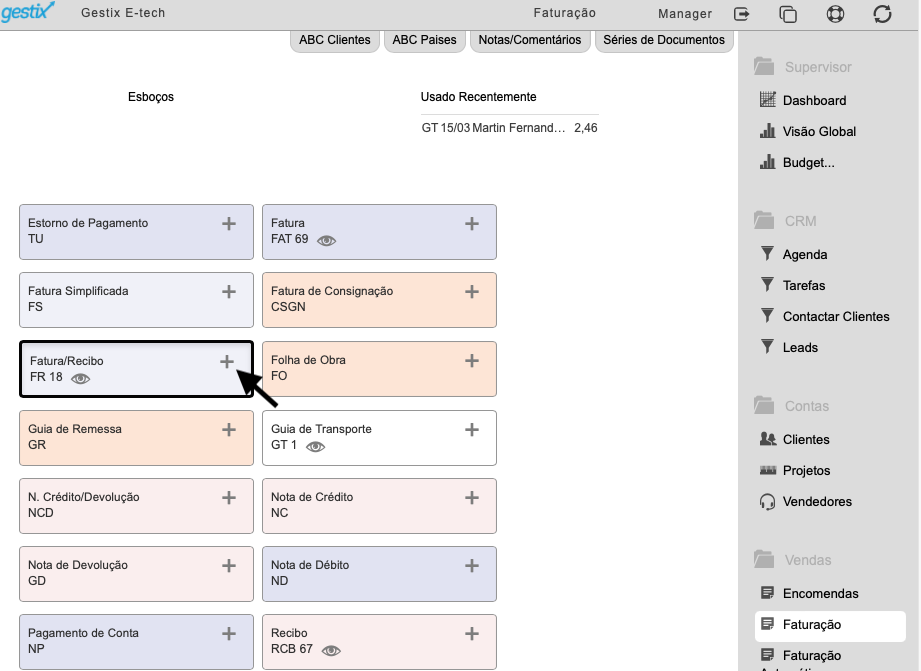This screenshot has width=921, height=671.
Task: Click the Budget bar chart icon
Action: point(768,162)
